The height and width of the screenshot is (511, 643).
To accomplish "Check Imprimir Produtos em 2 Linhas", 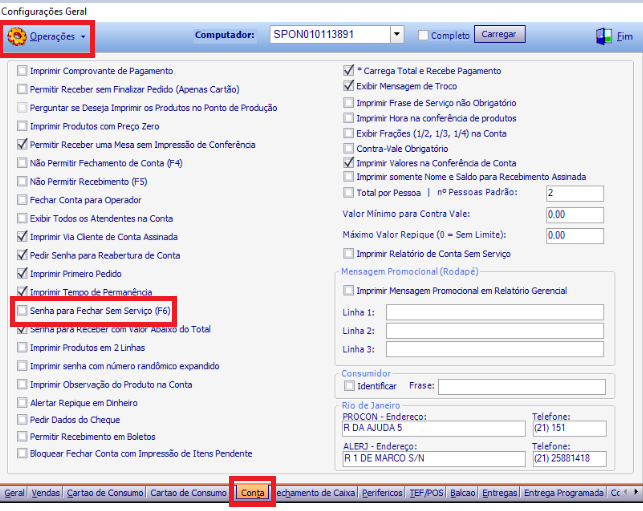I will [22, 347].
